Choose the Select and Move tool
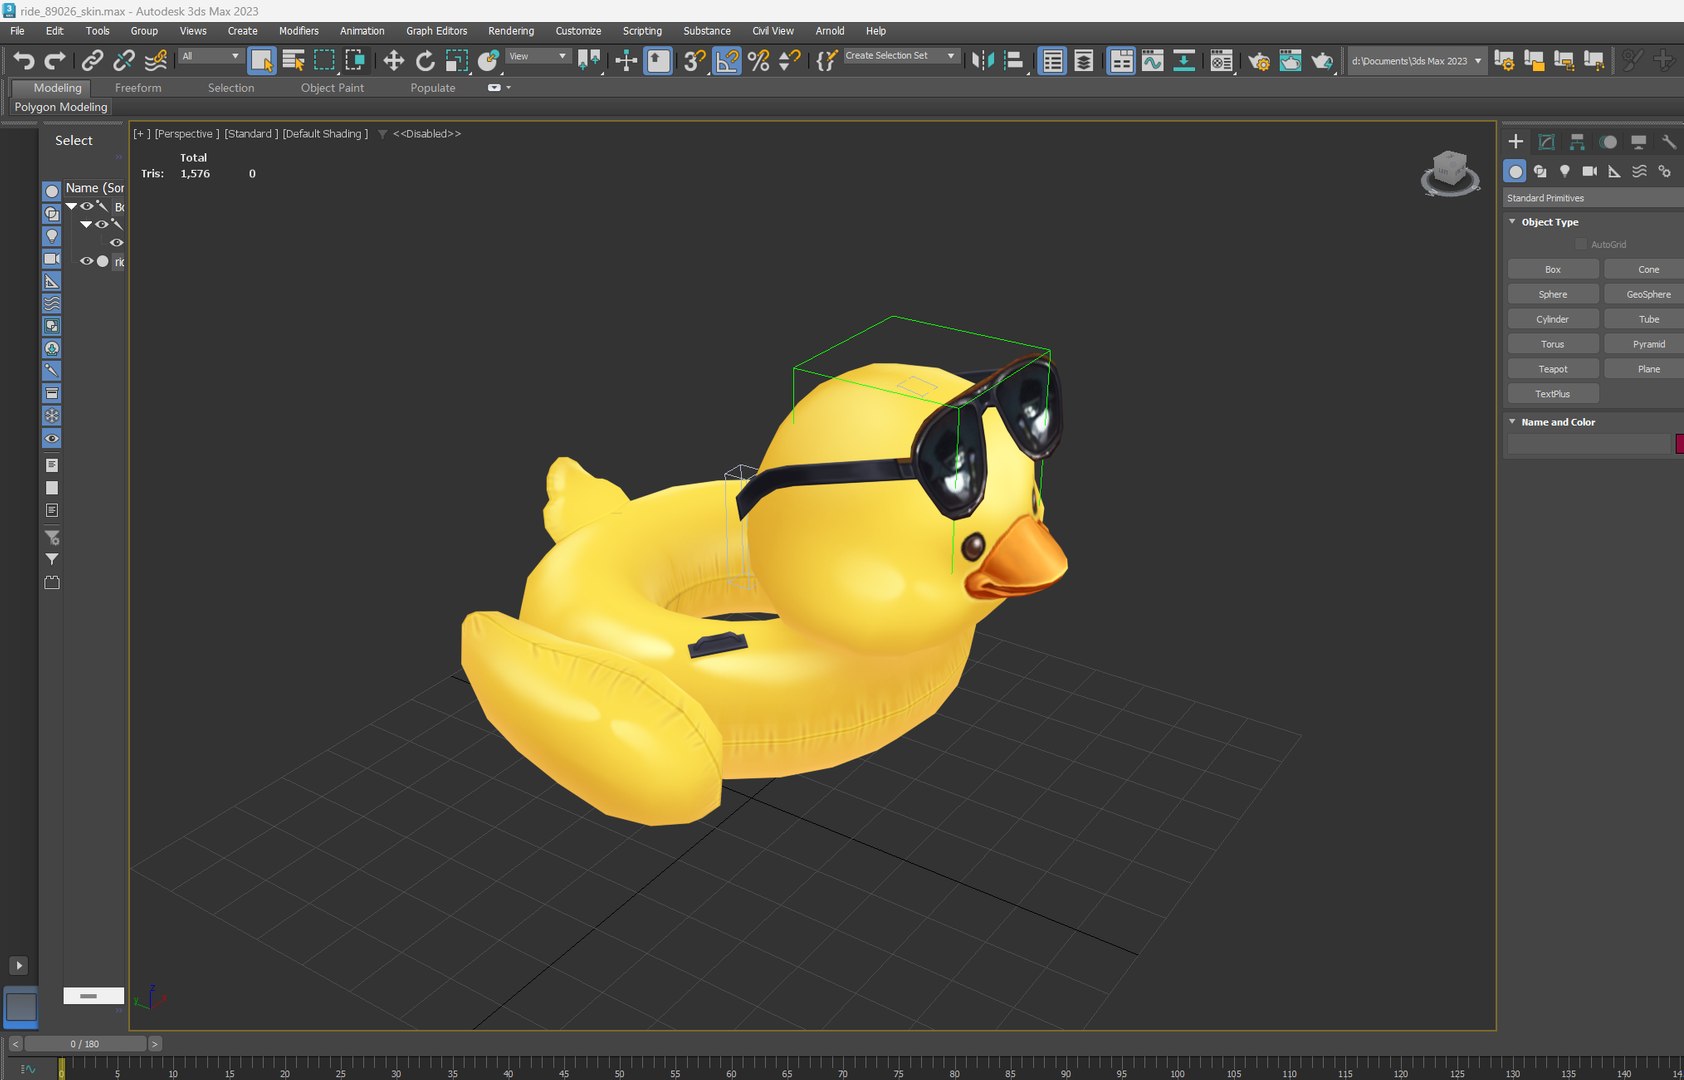1684x1080 pixels. click(394, 61)
